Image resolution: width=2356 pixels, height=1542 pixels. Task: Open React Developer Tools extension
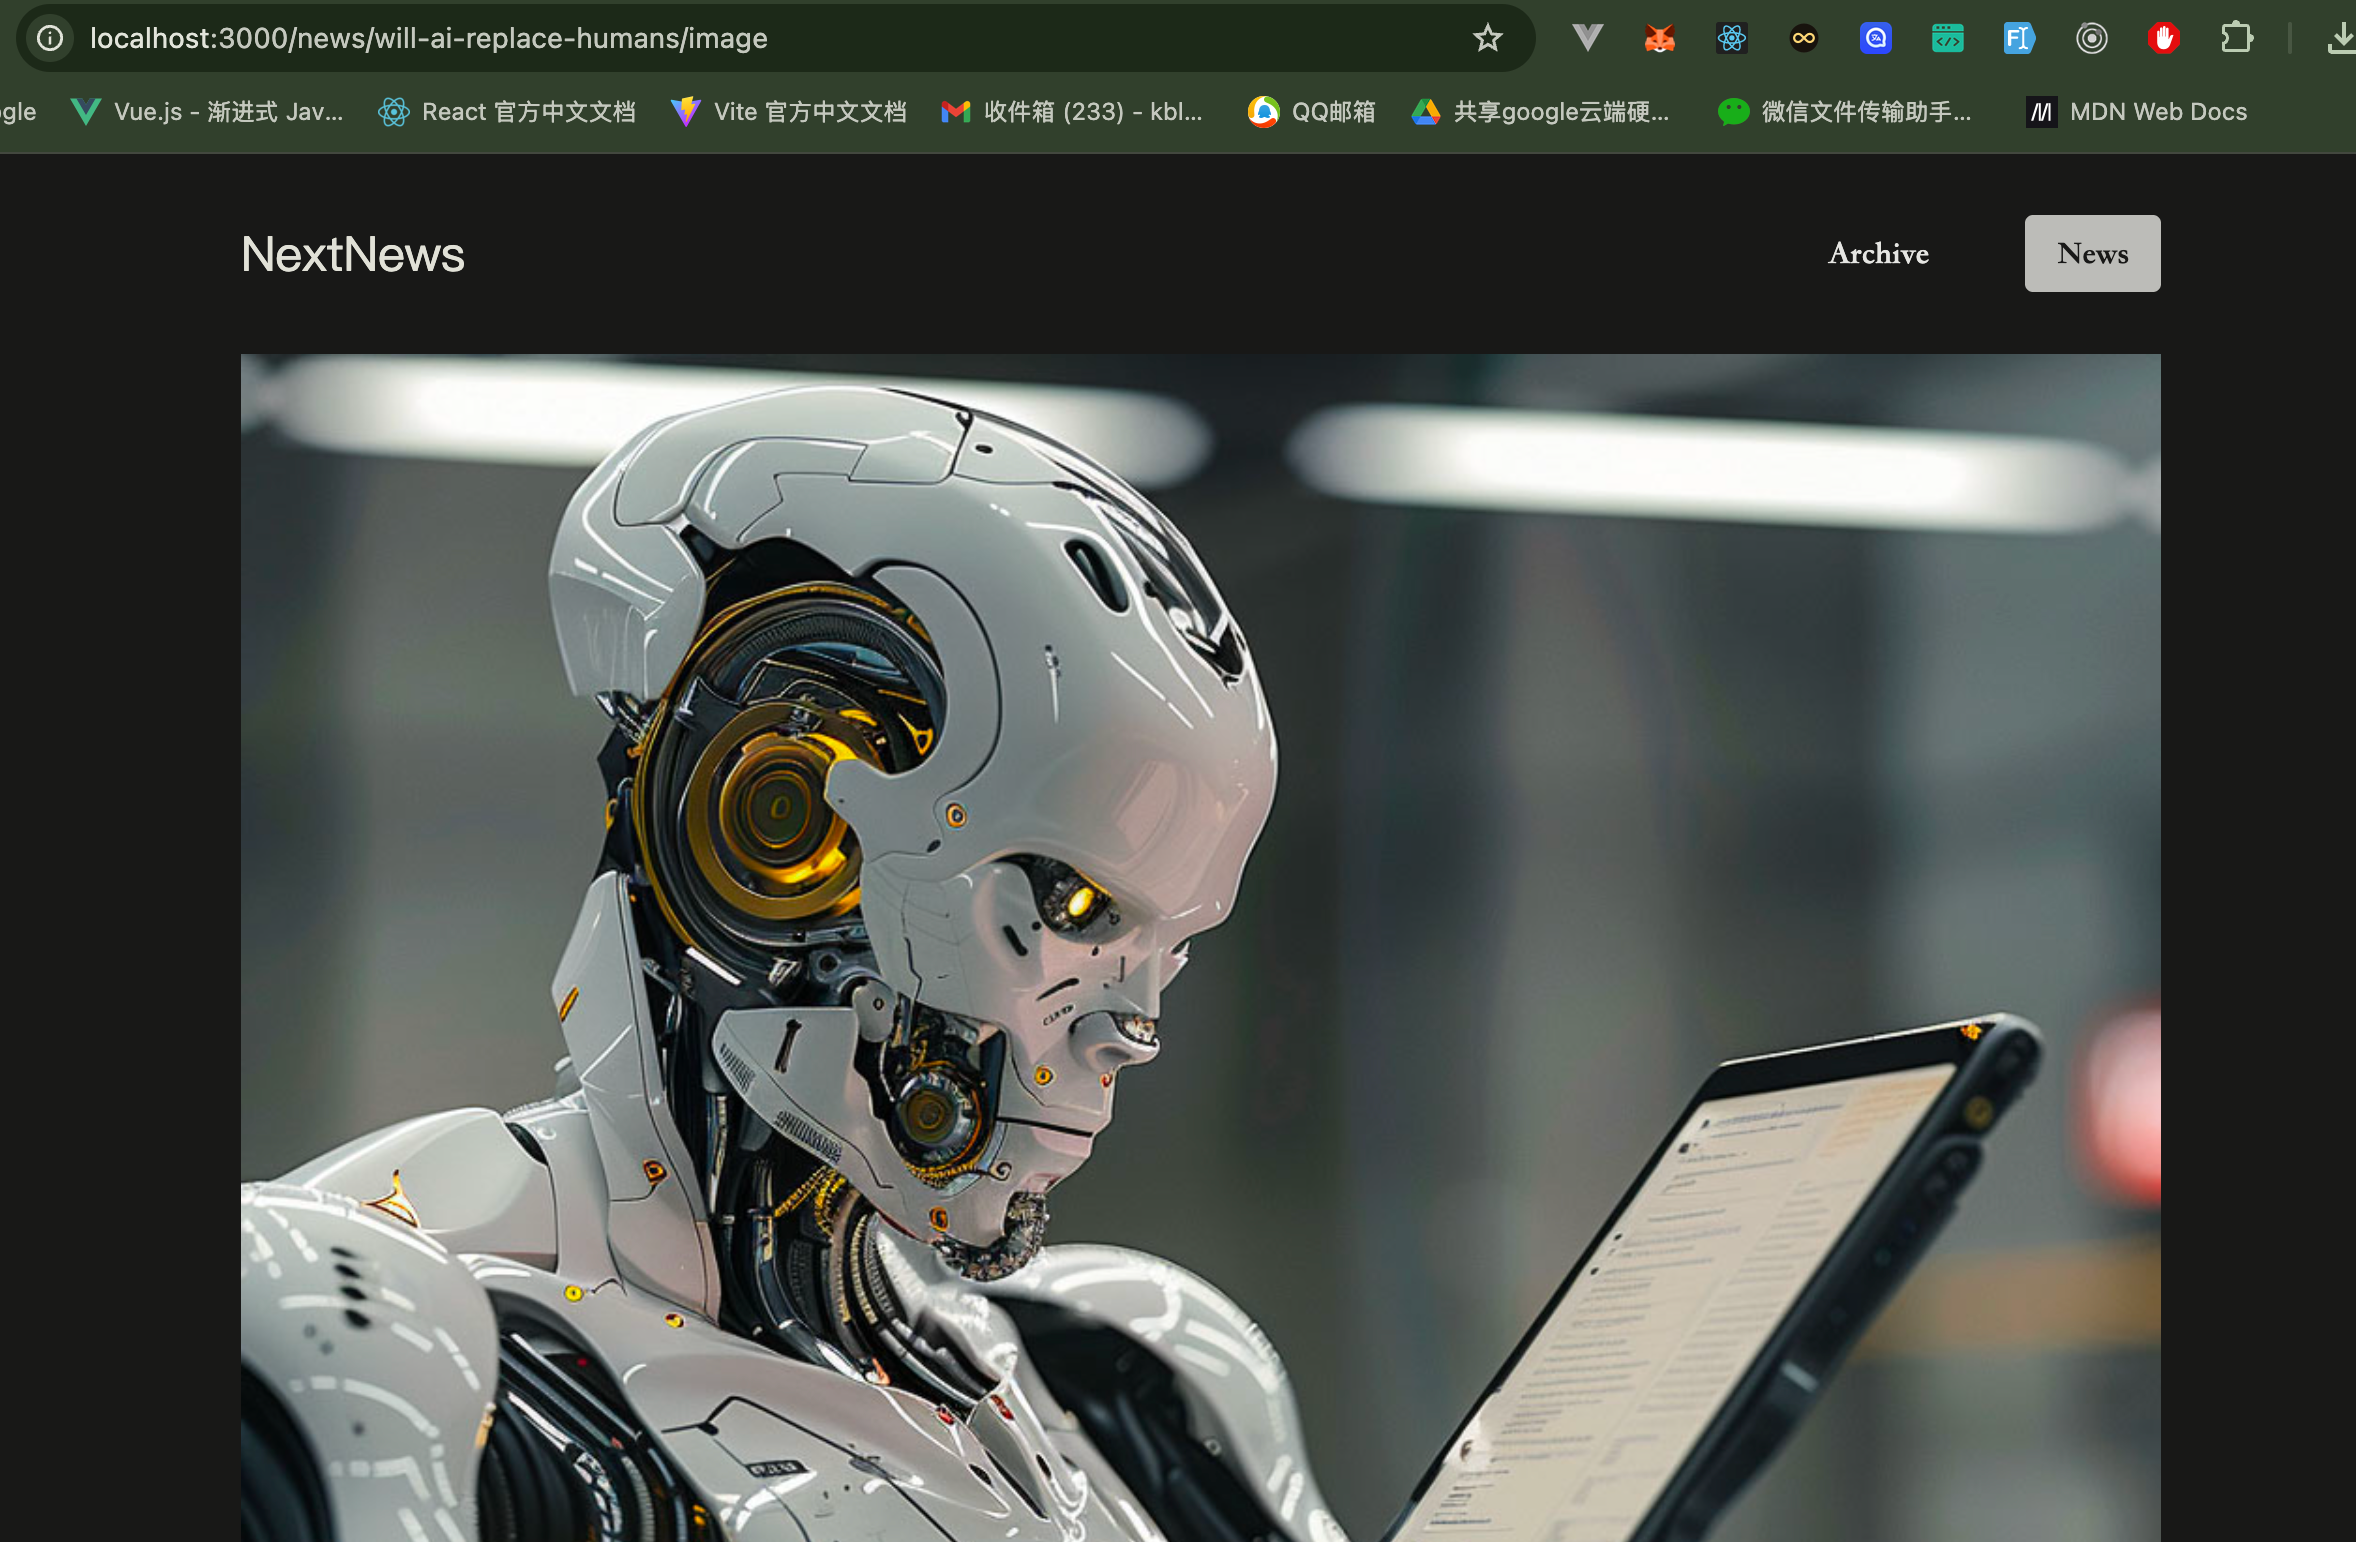tap(1731, 38)
